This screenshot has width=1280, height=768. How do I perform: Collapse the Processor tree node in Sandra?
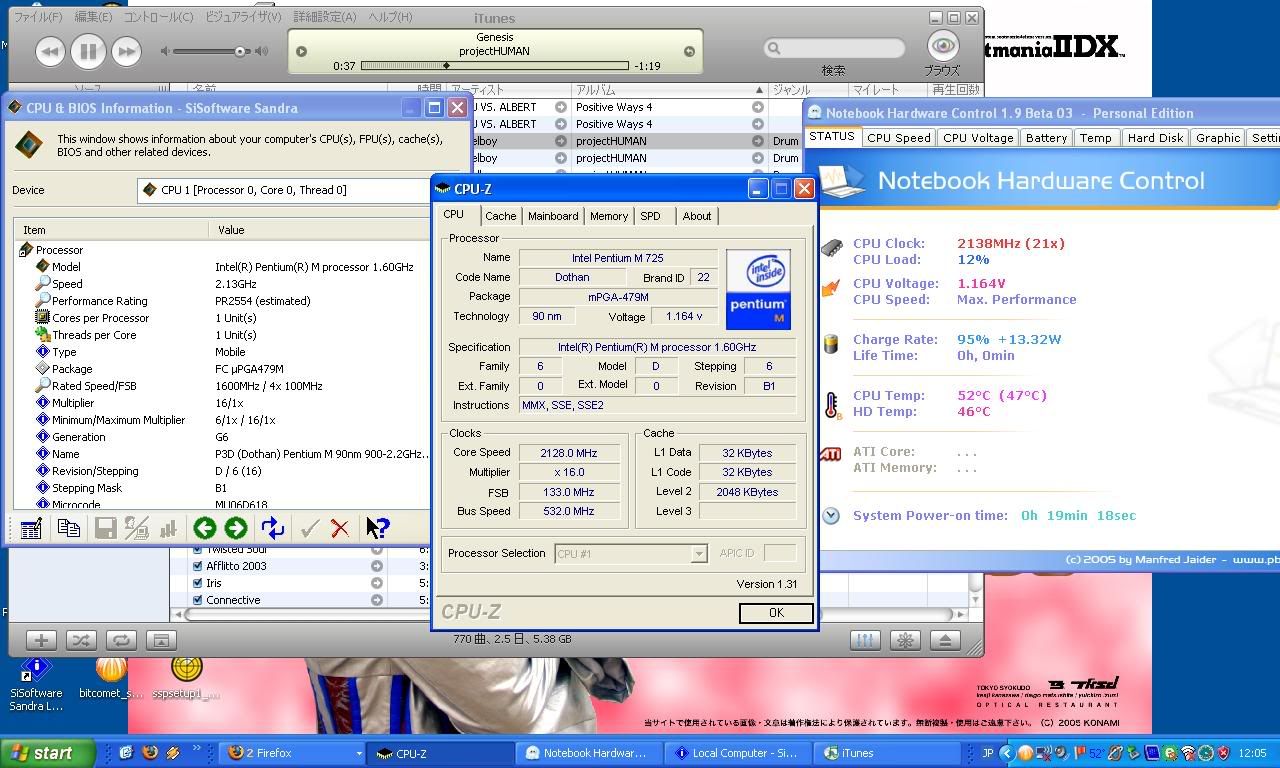pos(26,250)
